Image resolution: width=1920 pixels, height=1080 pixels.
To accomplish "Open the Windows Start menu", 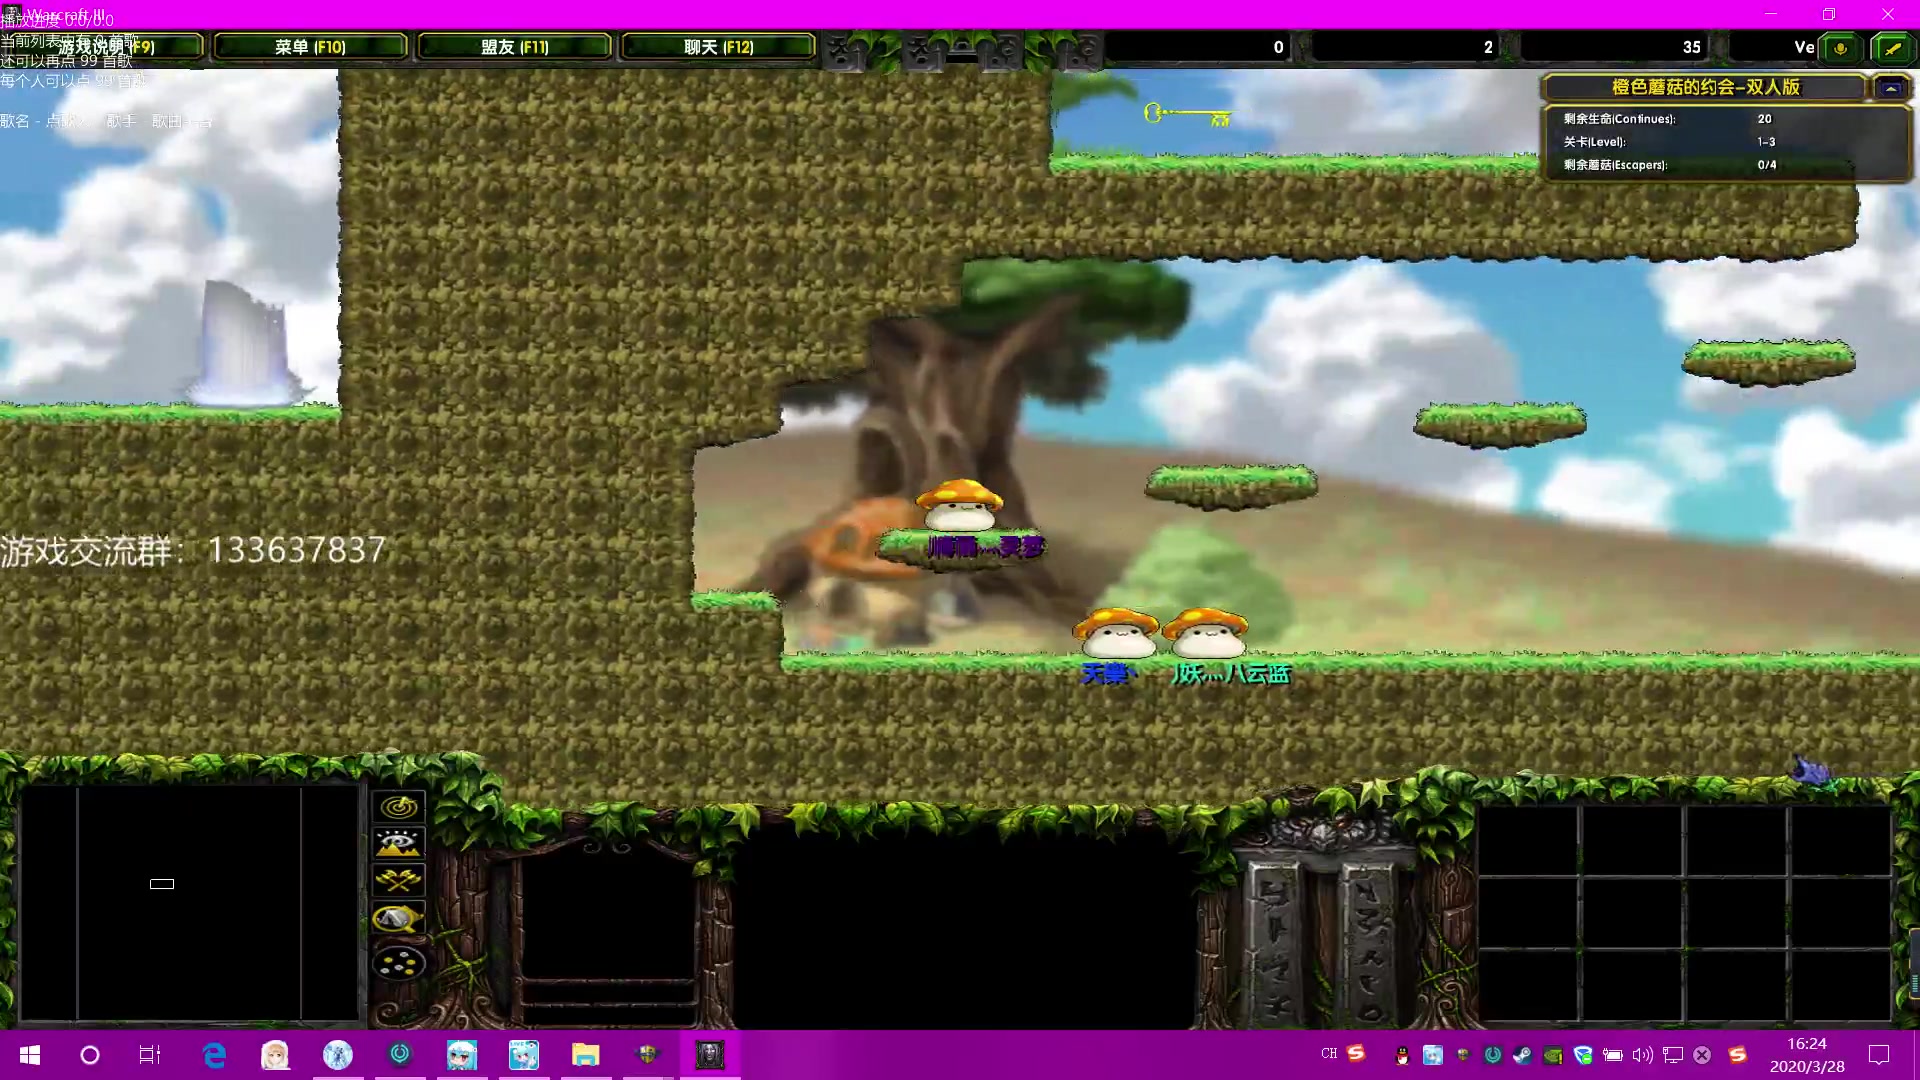I will coord(30,1055).
